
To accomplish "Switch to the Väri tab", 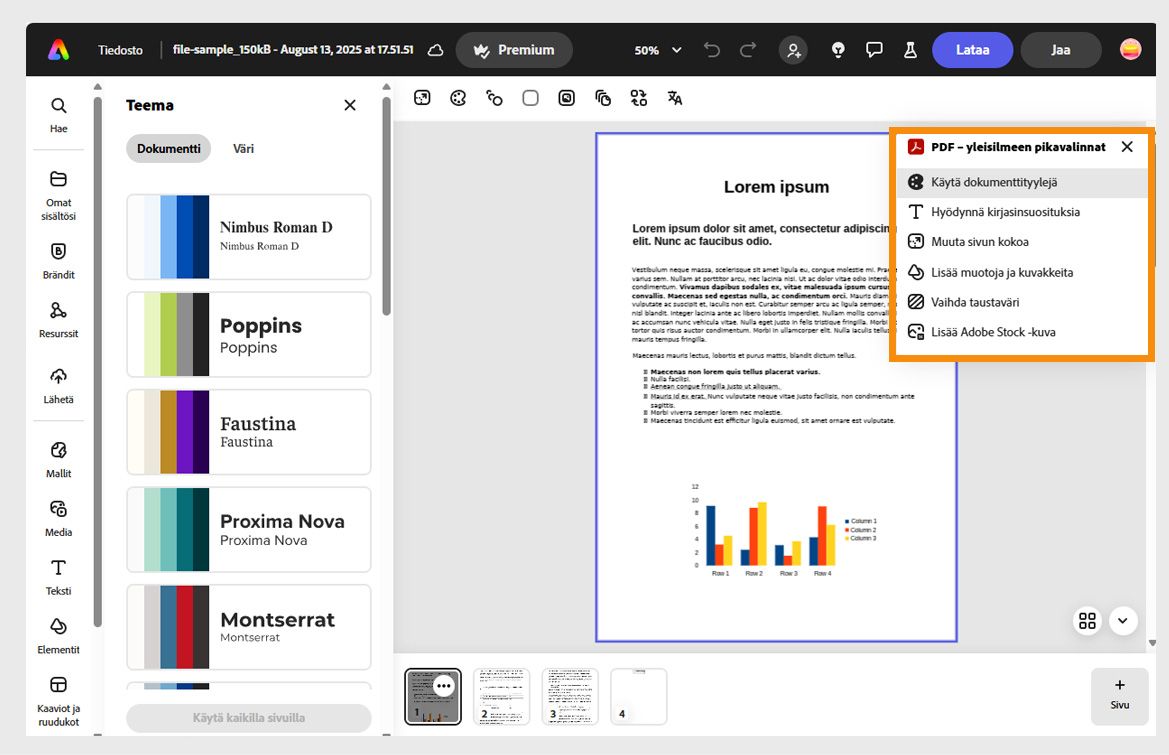I will pyautogui.click(x=243, y=148).
